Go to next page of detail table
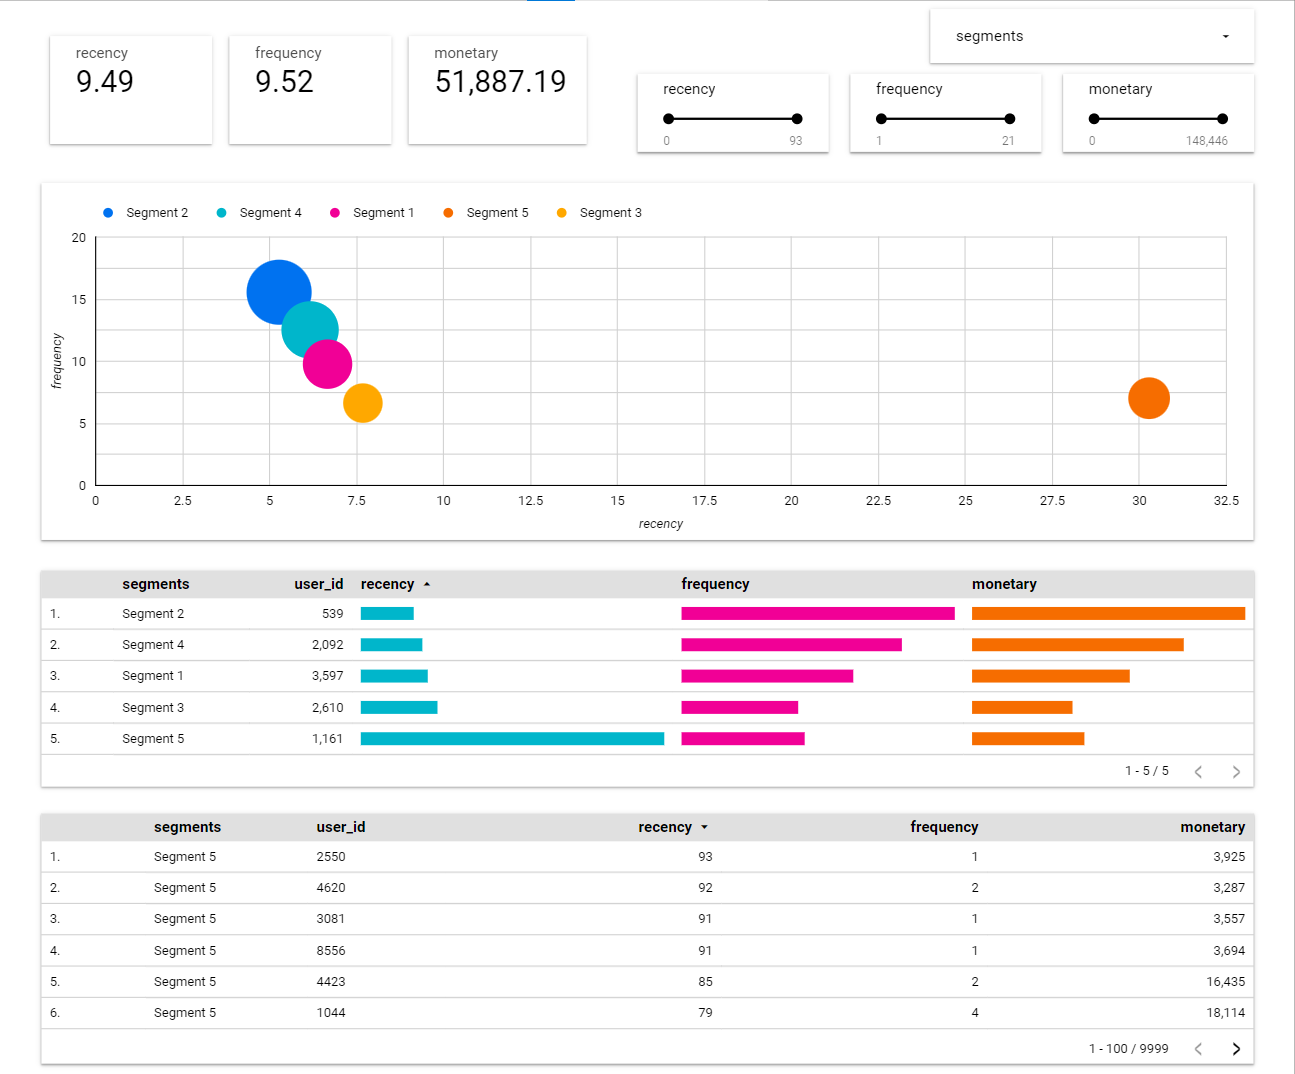Screen dimensions: 1295x1074 click(x=1236, y=1049)
